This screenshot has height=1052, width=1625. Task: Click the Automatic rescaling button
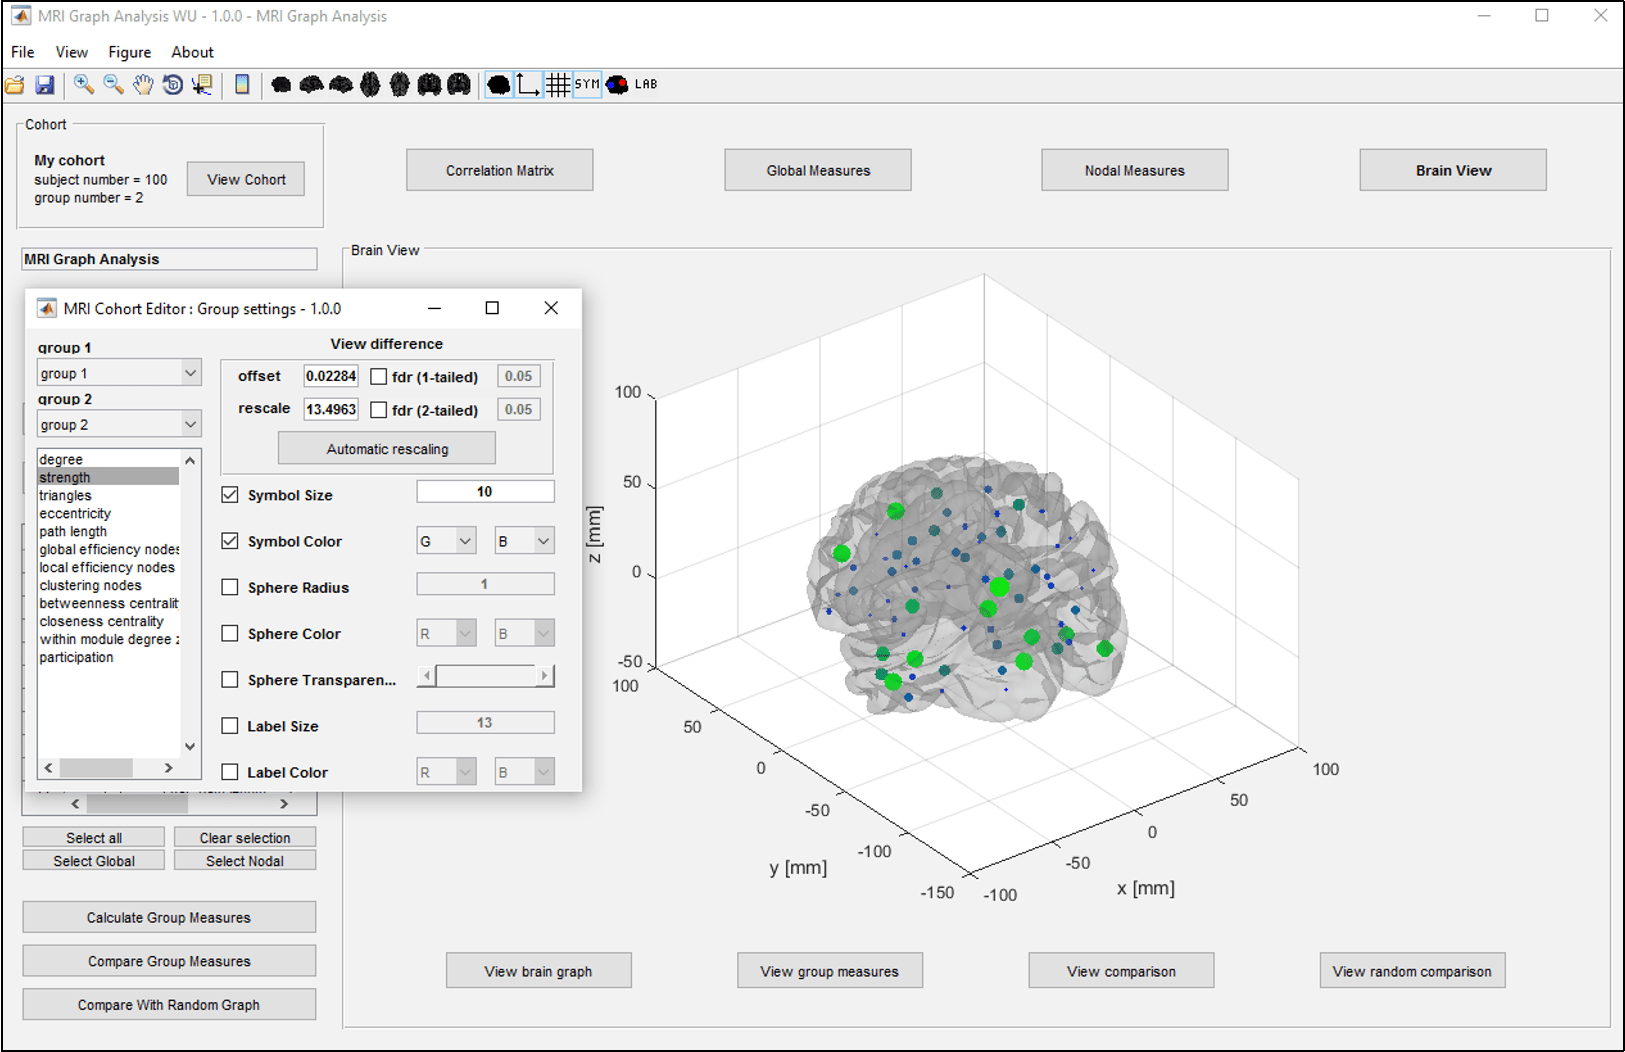(x=386, y=448)
